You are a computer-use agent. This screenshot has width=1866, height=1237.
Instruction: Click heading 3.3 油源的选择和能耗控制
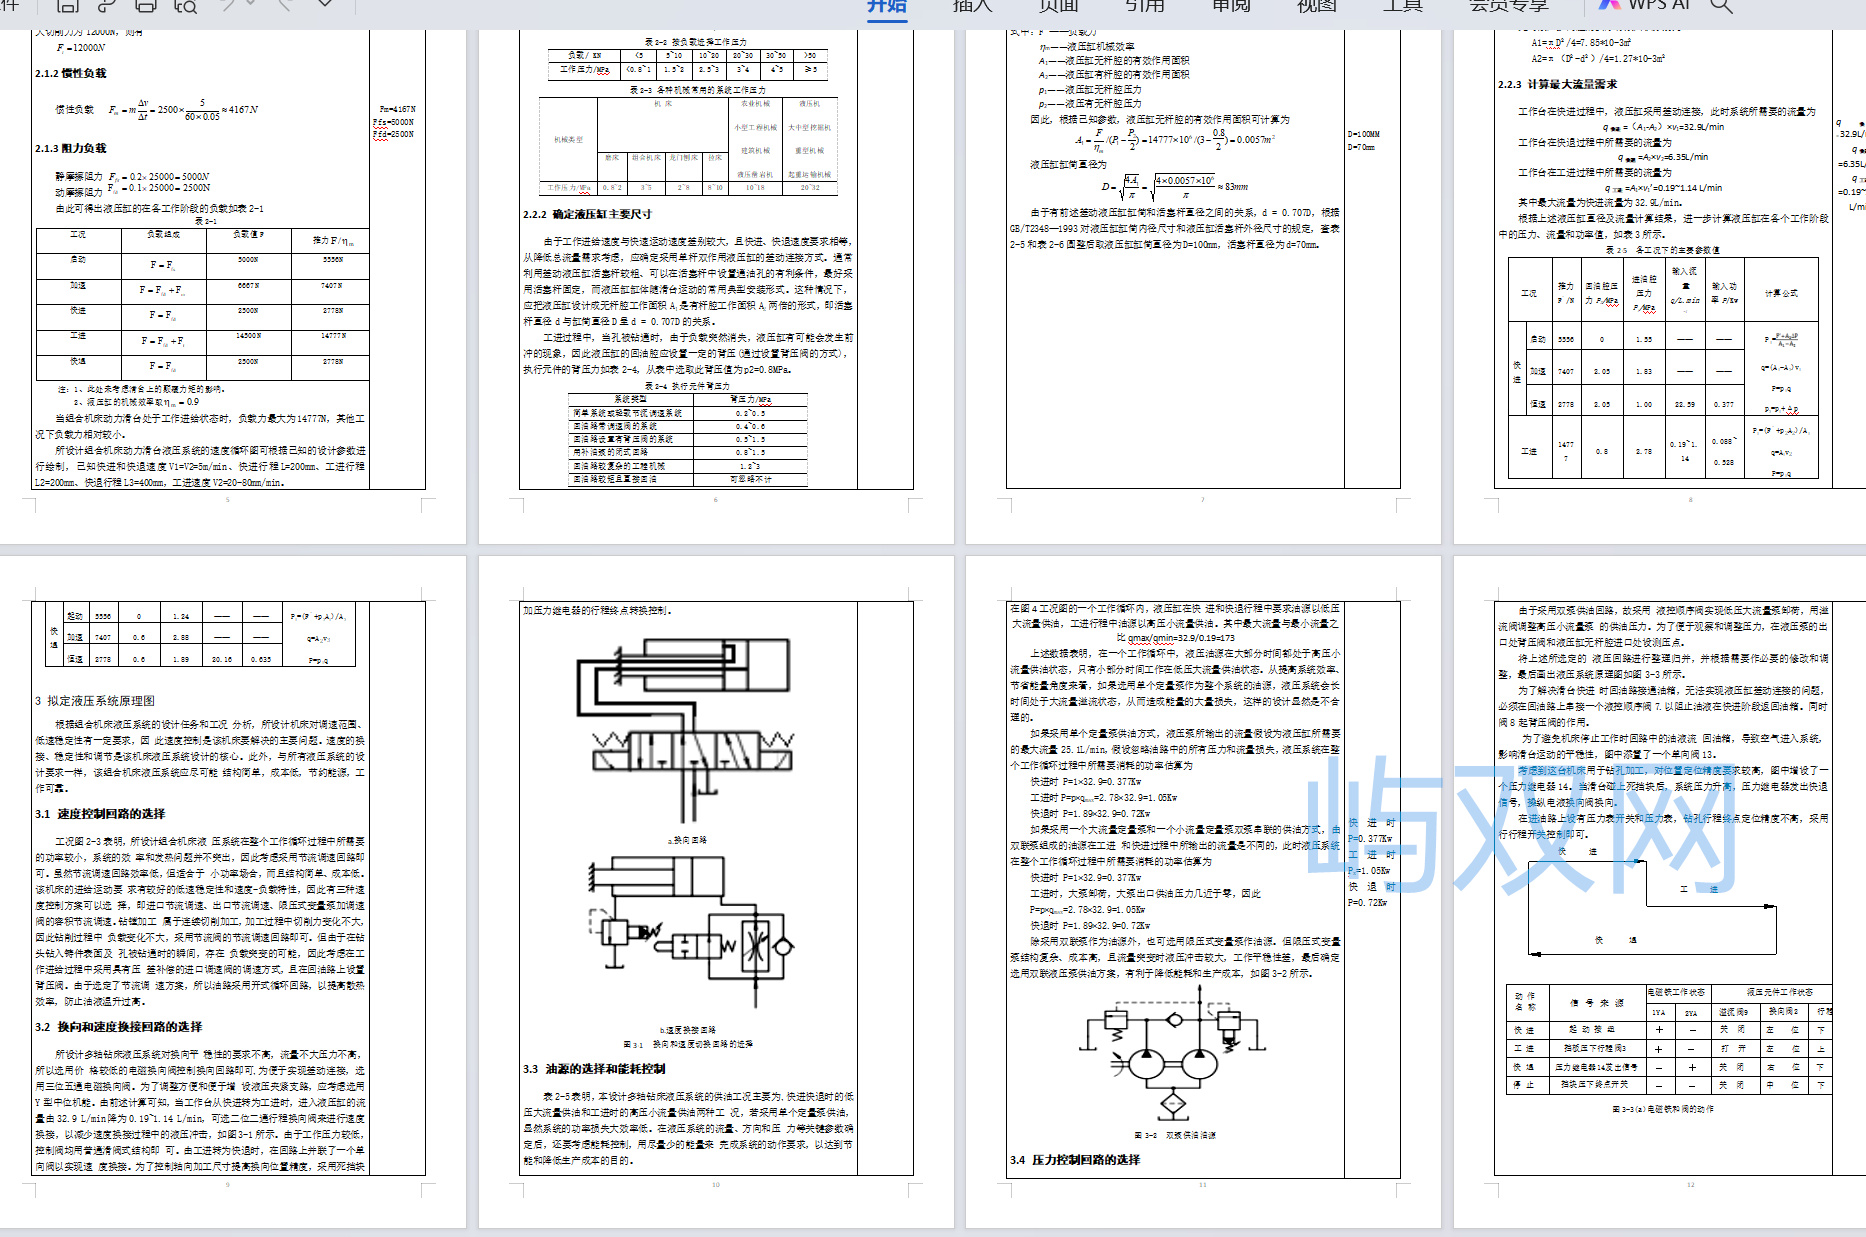pos(594,1069)
